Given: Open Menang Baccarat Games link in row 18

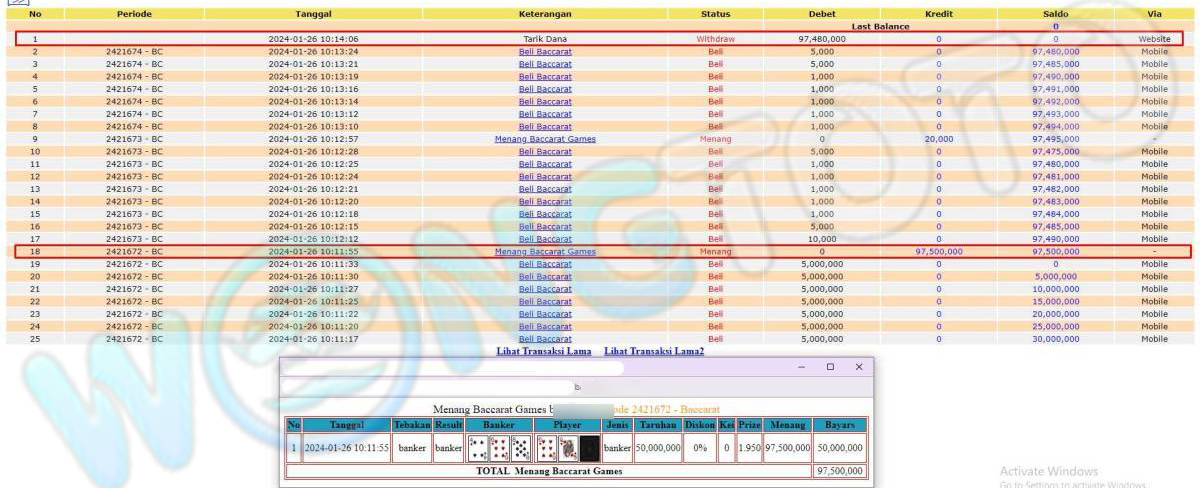Looking at the screenshot, I should [x=545, y=251].
